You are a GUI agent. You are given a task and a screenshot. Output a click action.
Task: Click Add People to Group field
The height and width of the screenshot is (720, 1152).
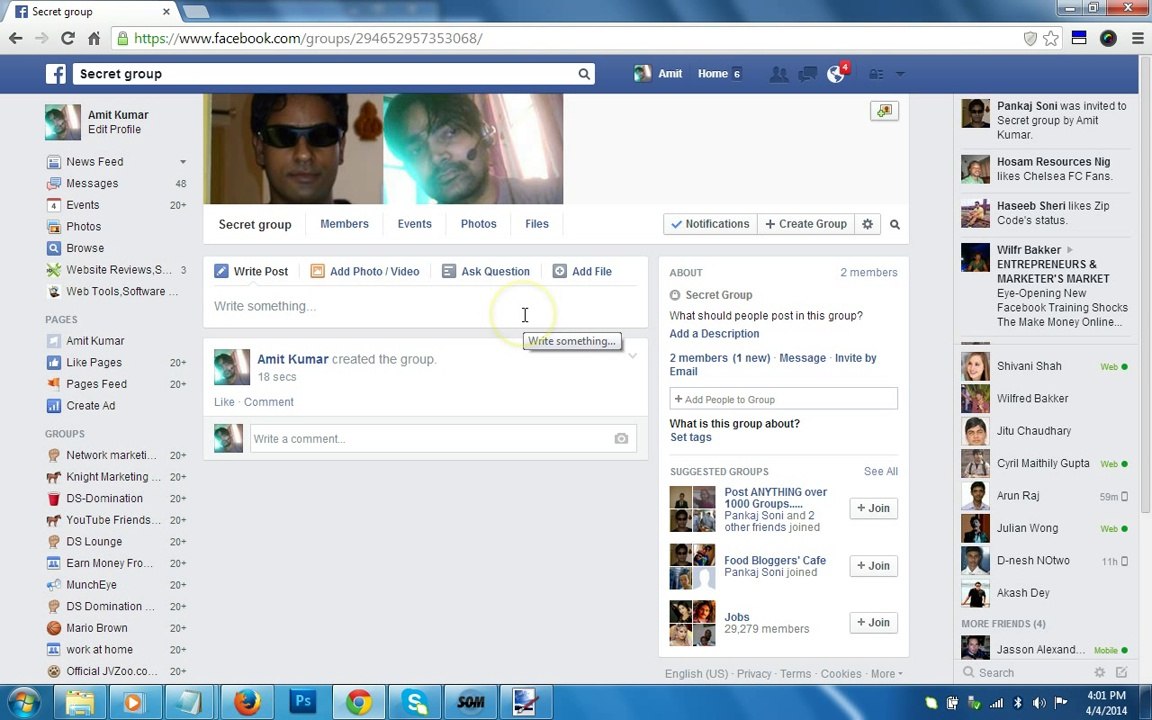(x=783, y=399)
